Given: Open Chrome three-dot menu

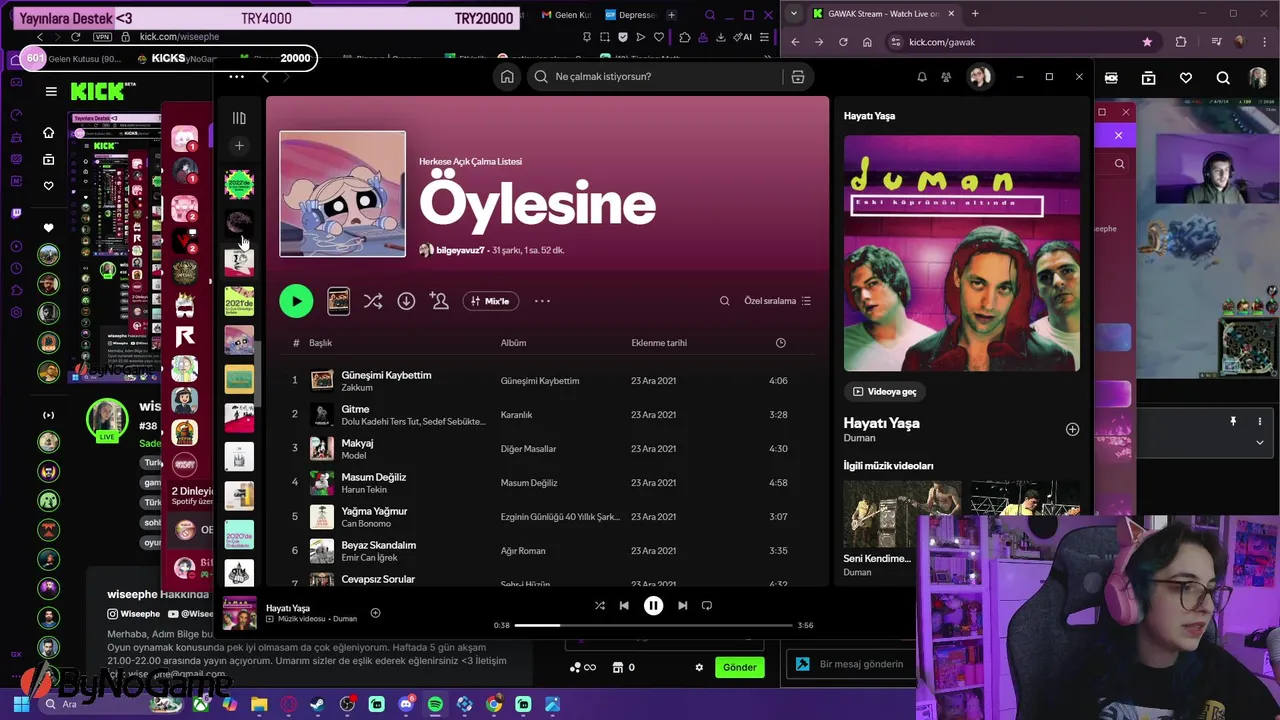Looking at the screenshot, I should pyautogui.click(x=1267, y=42).
